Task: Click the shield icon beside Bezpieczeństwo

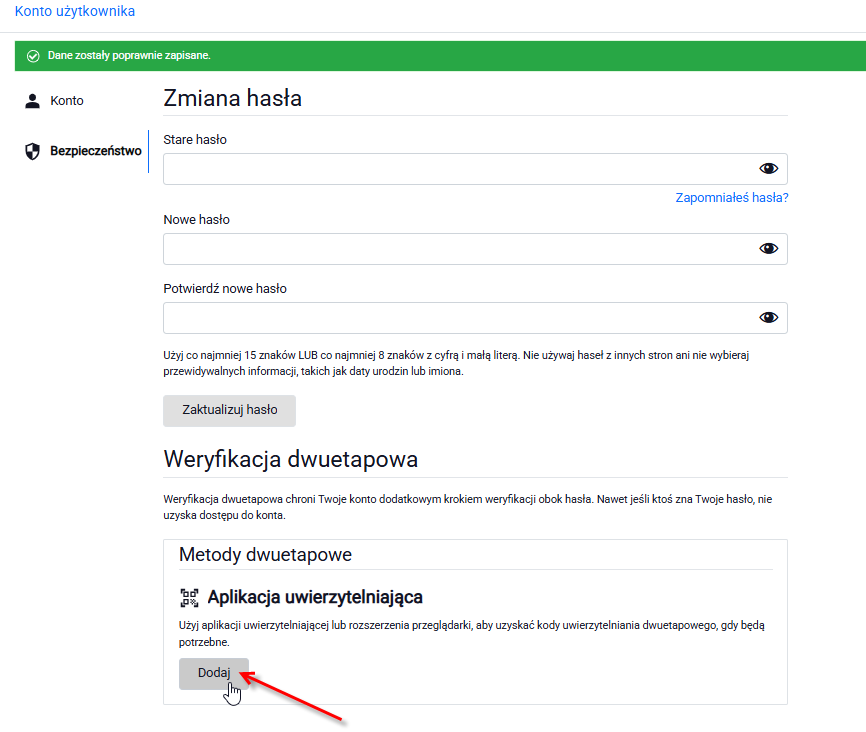Action: point(33,151)
